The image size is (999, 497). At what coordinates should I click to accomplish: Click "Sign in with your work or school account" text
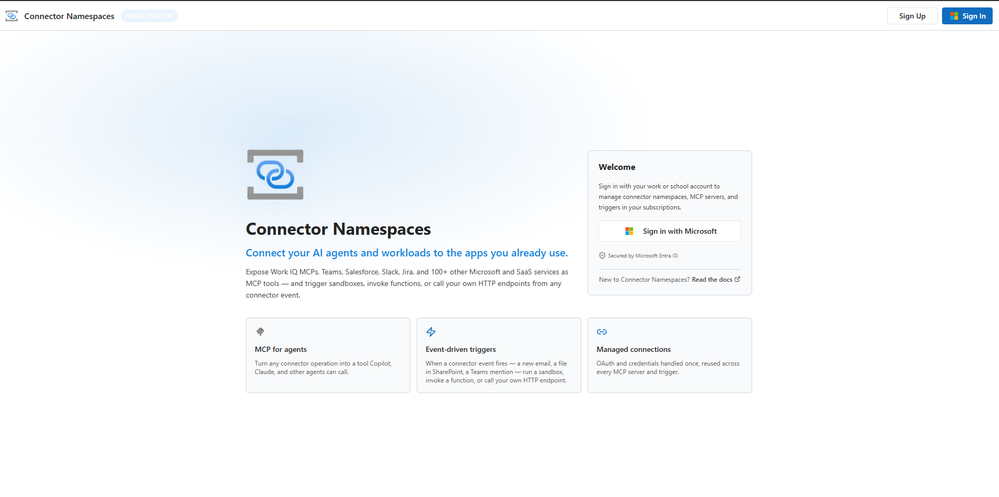(668, 197)
